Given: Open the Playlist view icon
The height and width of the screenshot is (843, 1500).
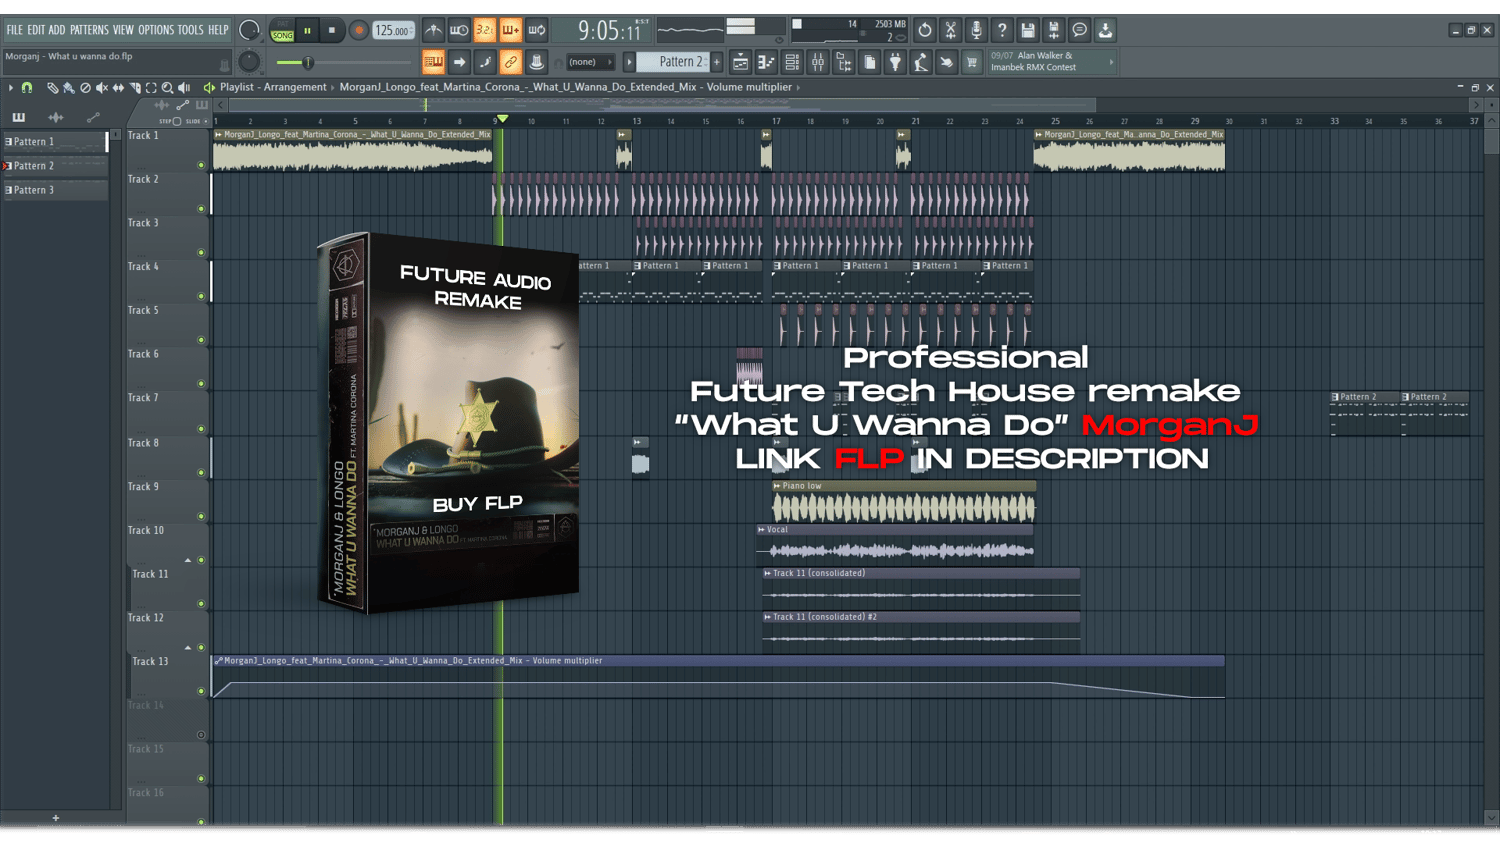Looking at the screenshot, I should pyautogui.click(x=740, y=62).
